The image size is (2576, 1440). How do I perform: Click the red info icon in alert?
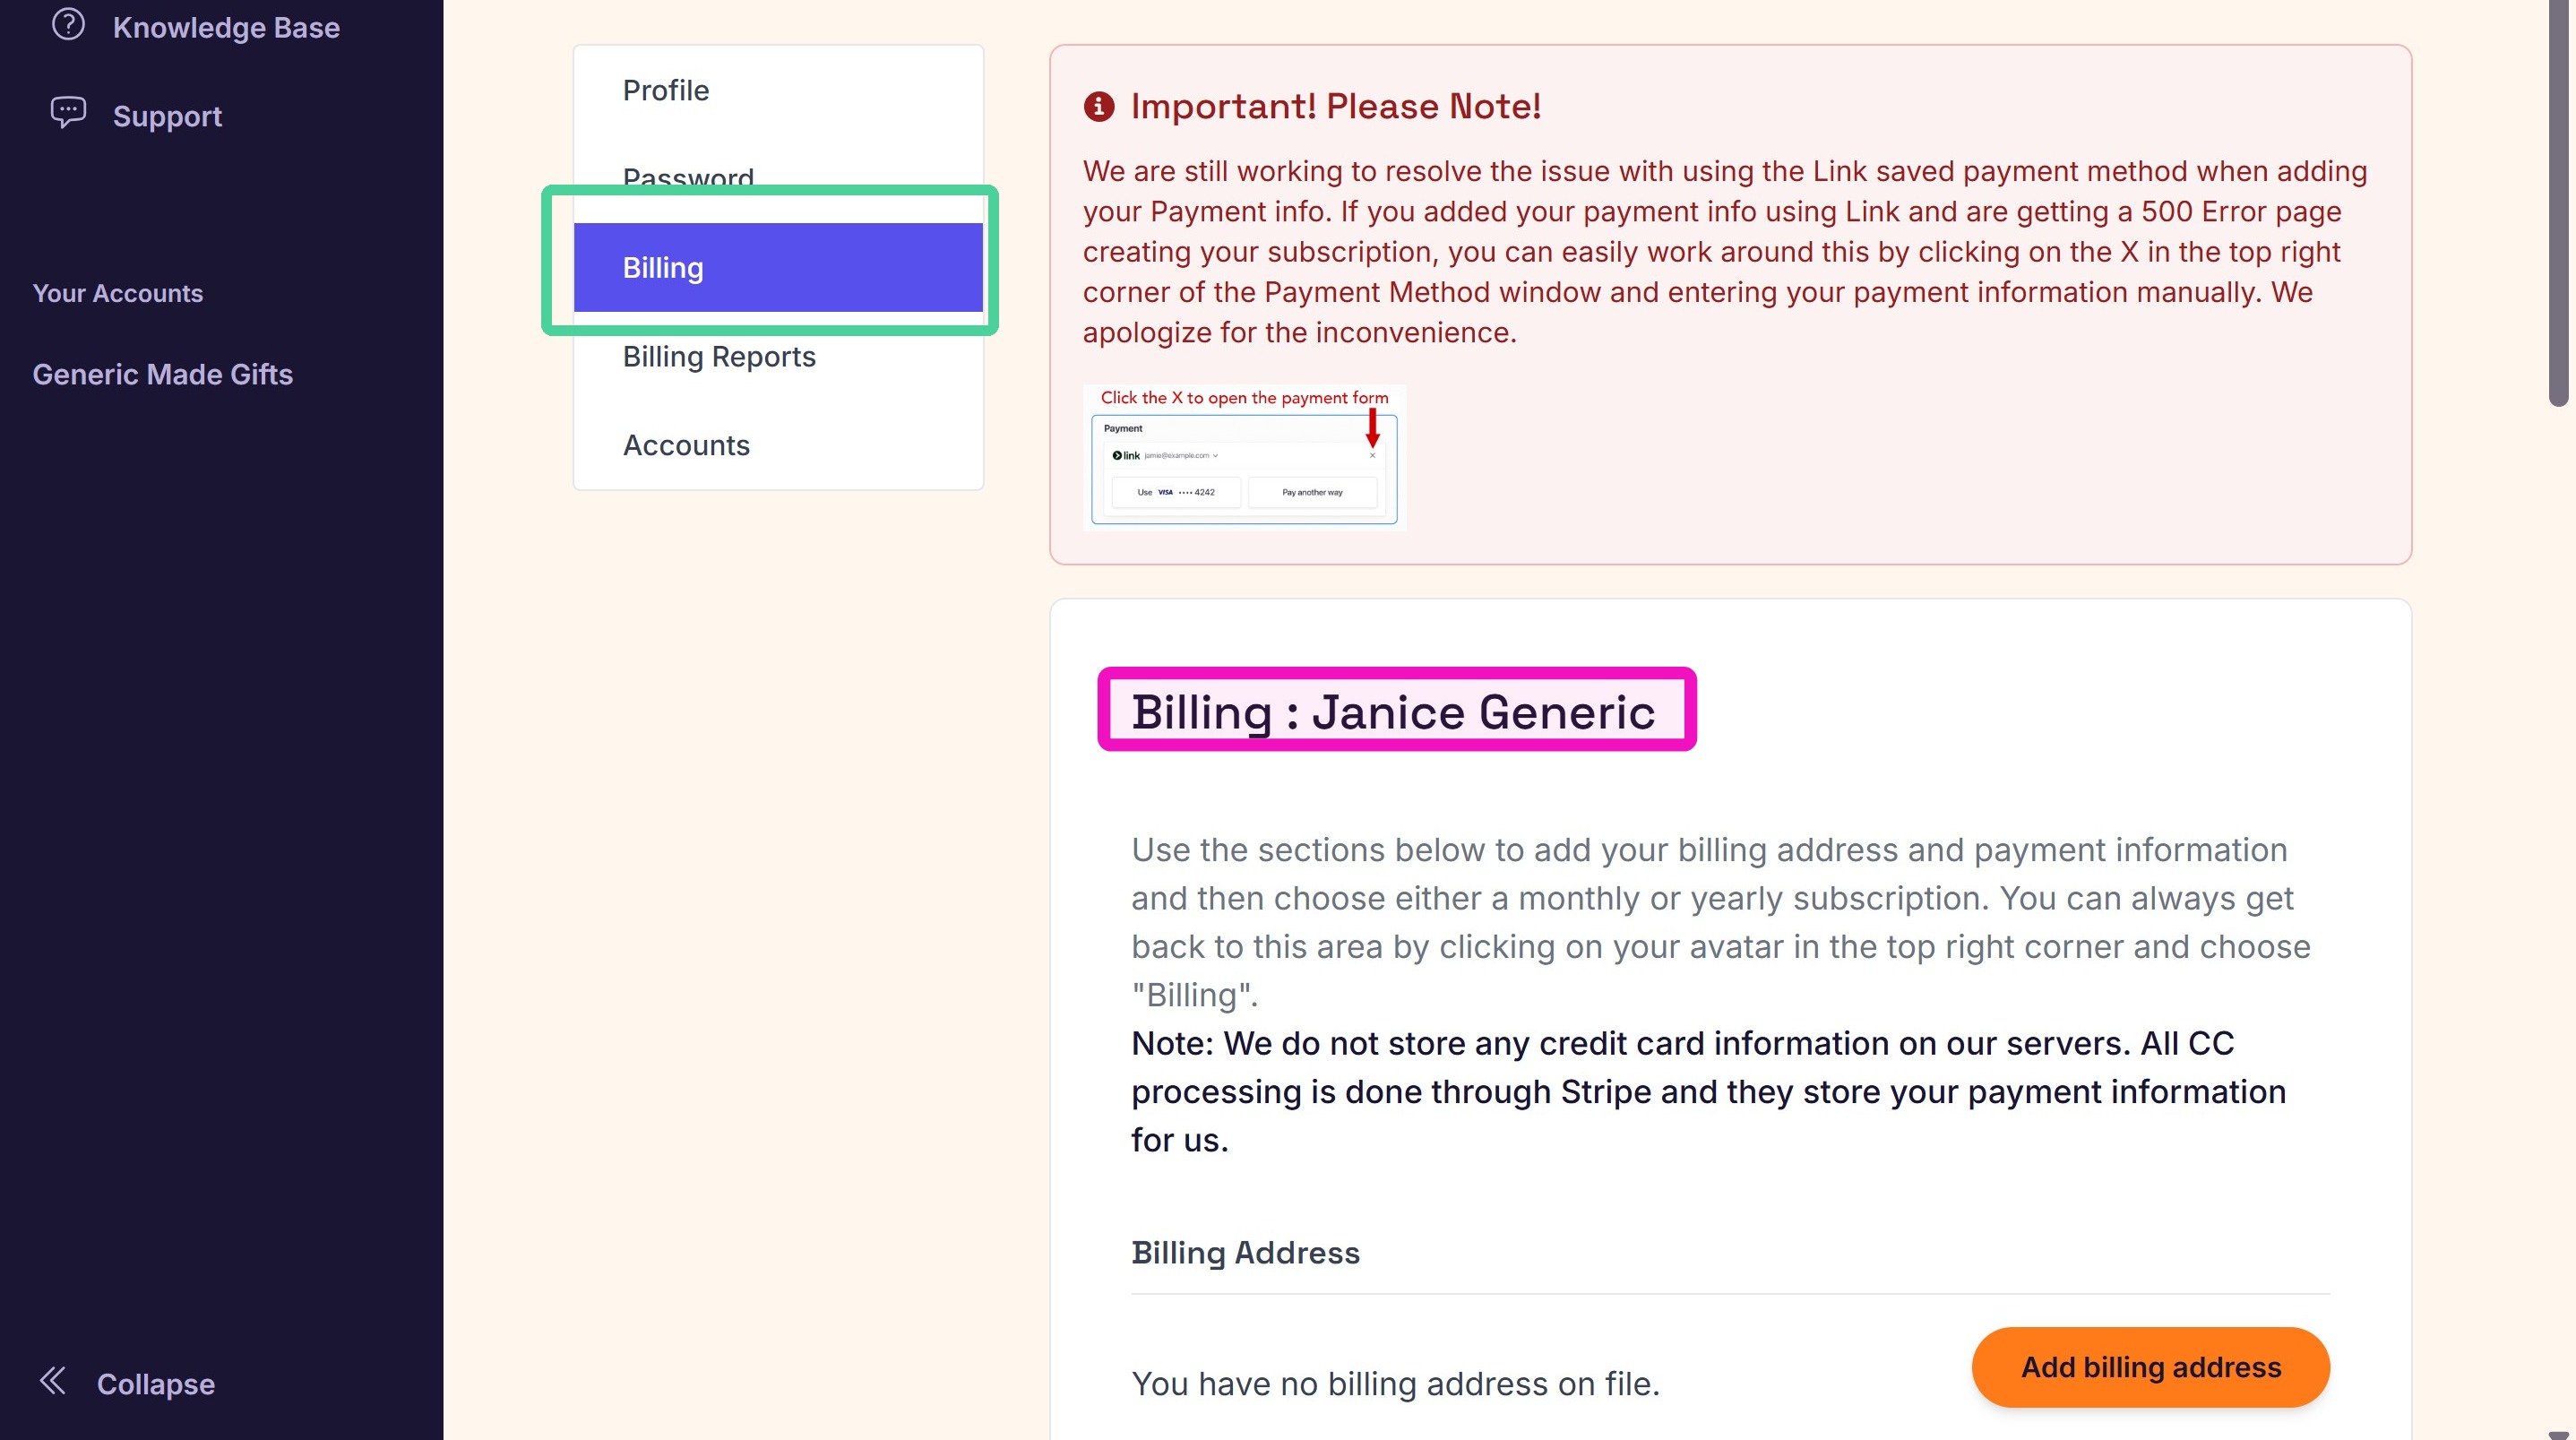click(1098, 106)
